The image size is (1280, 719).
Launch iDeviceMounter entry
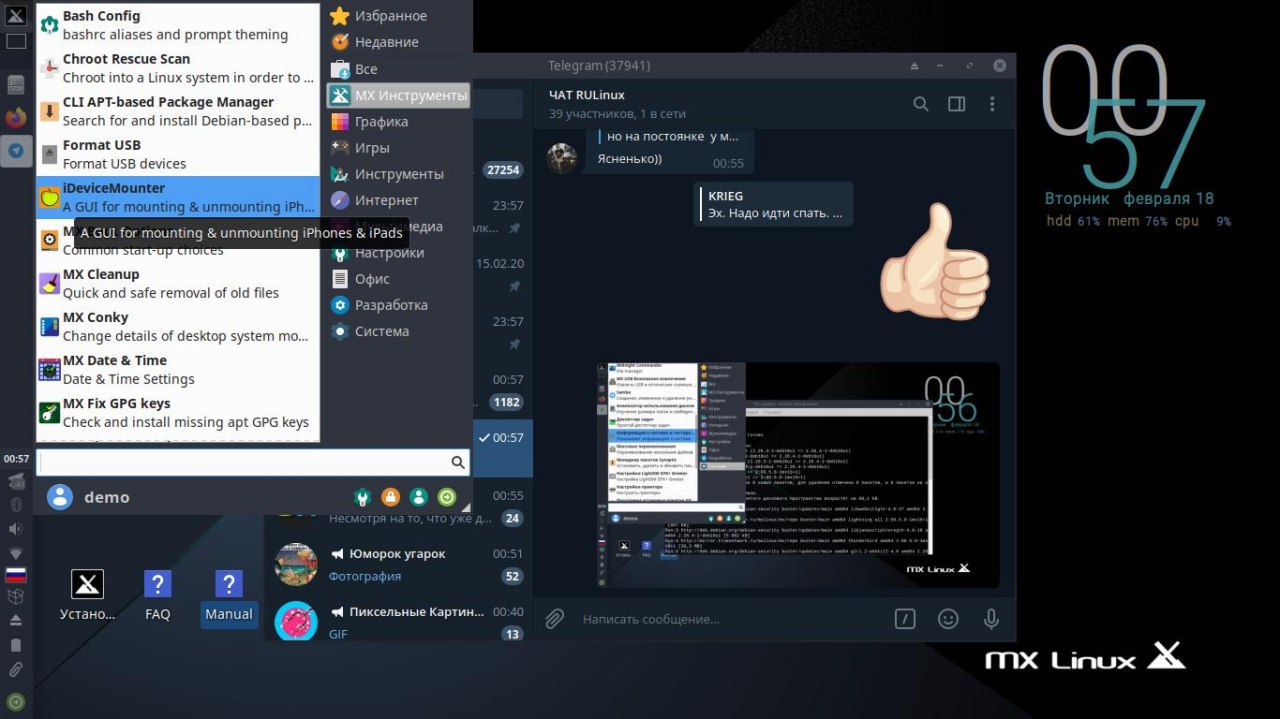(178, 197)
